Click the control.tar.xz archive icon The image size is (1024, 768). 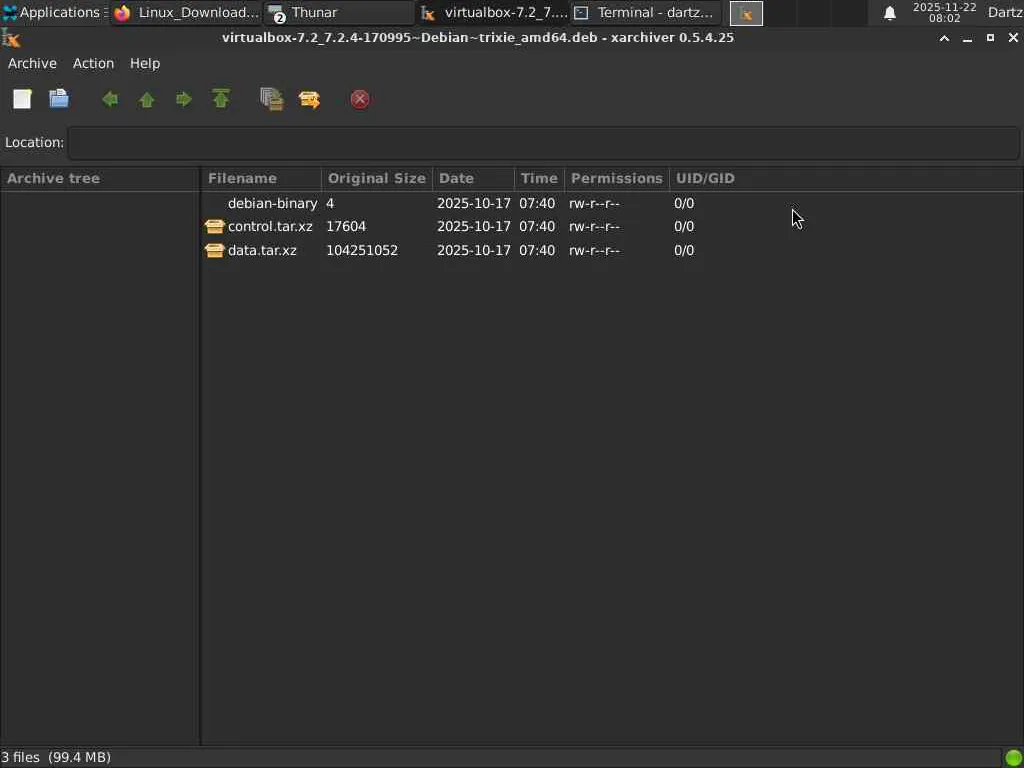(x=214, y=227)
